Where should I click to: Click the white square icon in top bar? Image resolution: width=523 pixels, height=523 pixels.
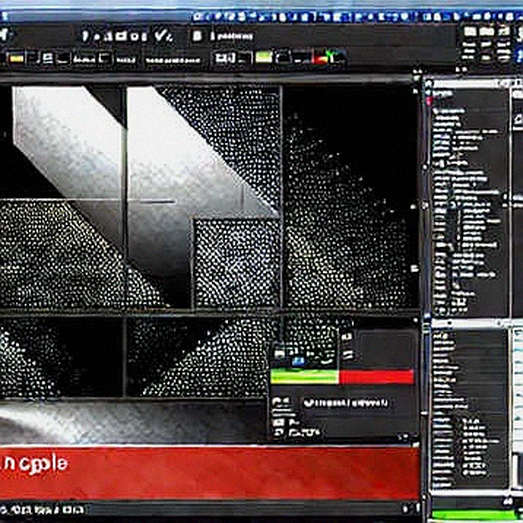point(197,36)
